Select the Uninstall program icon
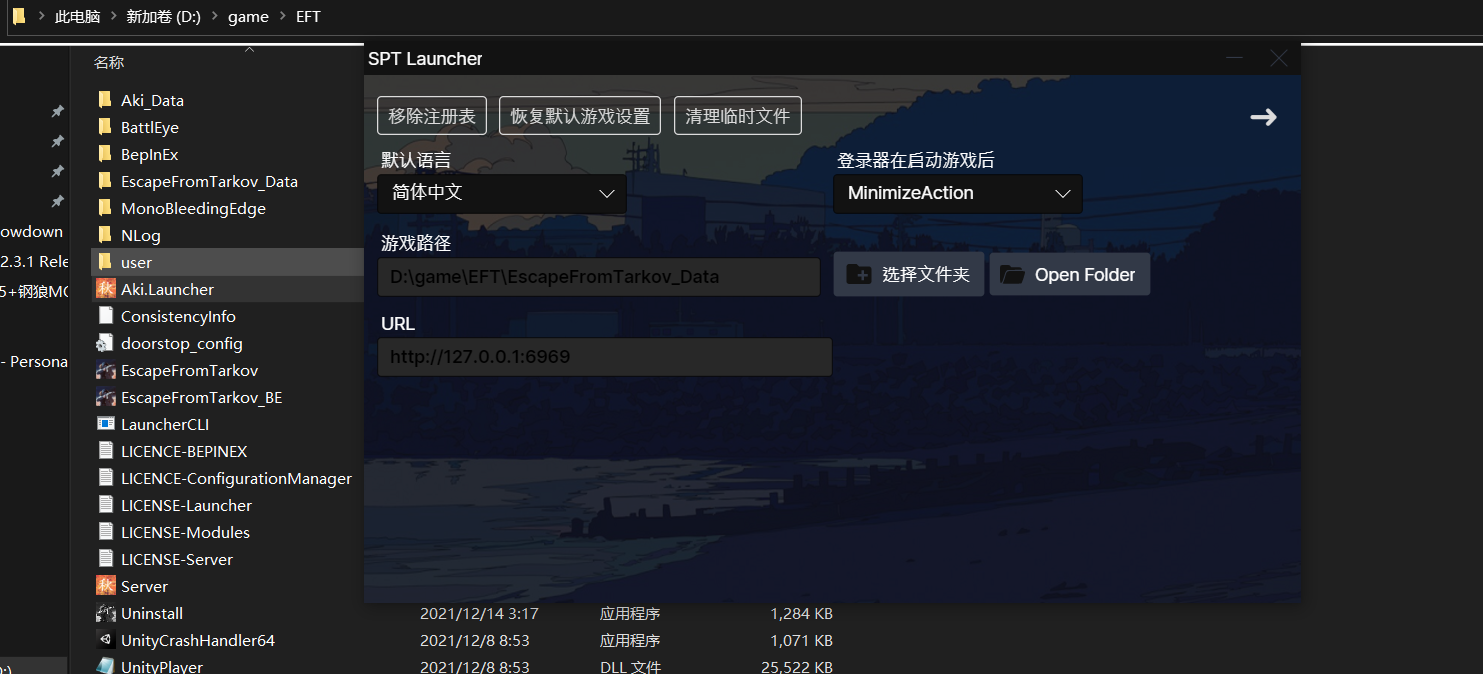This screenshot has height=674, width=1483. tap(105, 613)
